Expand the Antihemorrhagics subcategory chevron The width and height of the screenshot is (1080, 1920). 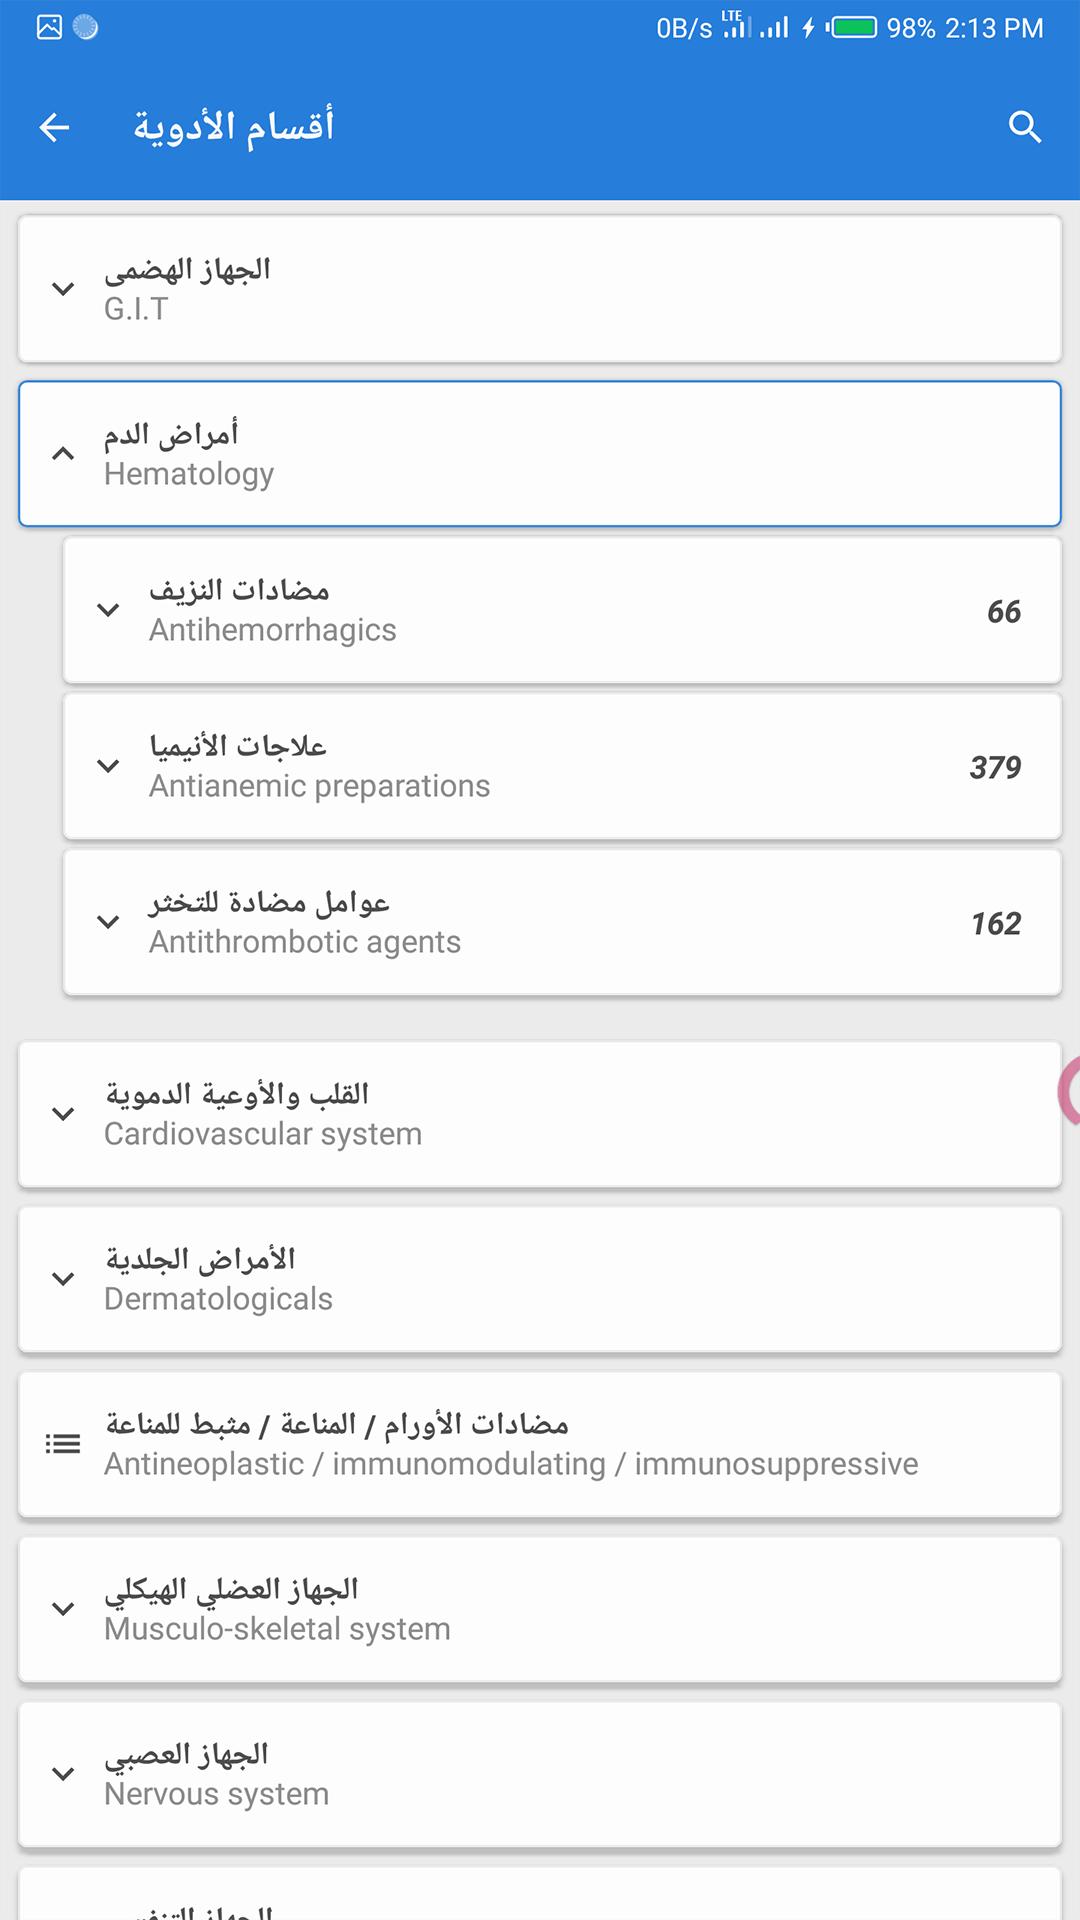(x=108, y=610)
